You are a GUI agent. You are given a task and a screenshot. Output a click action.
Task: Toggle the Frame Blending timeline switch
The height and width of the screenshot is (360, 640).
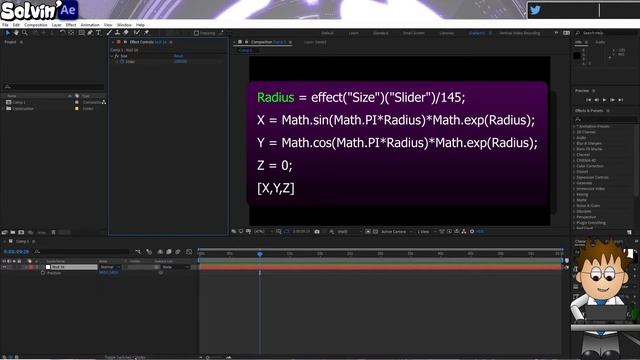pos(169,251)
